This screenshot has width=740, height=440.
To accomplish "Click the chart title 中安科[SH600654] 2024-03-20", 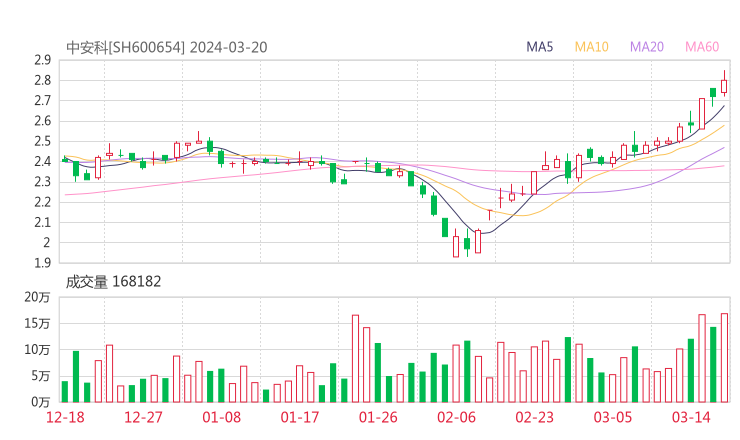I will 167,47.
